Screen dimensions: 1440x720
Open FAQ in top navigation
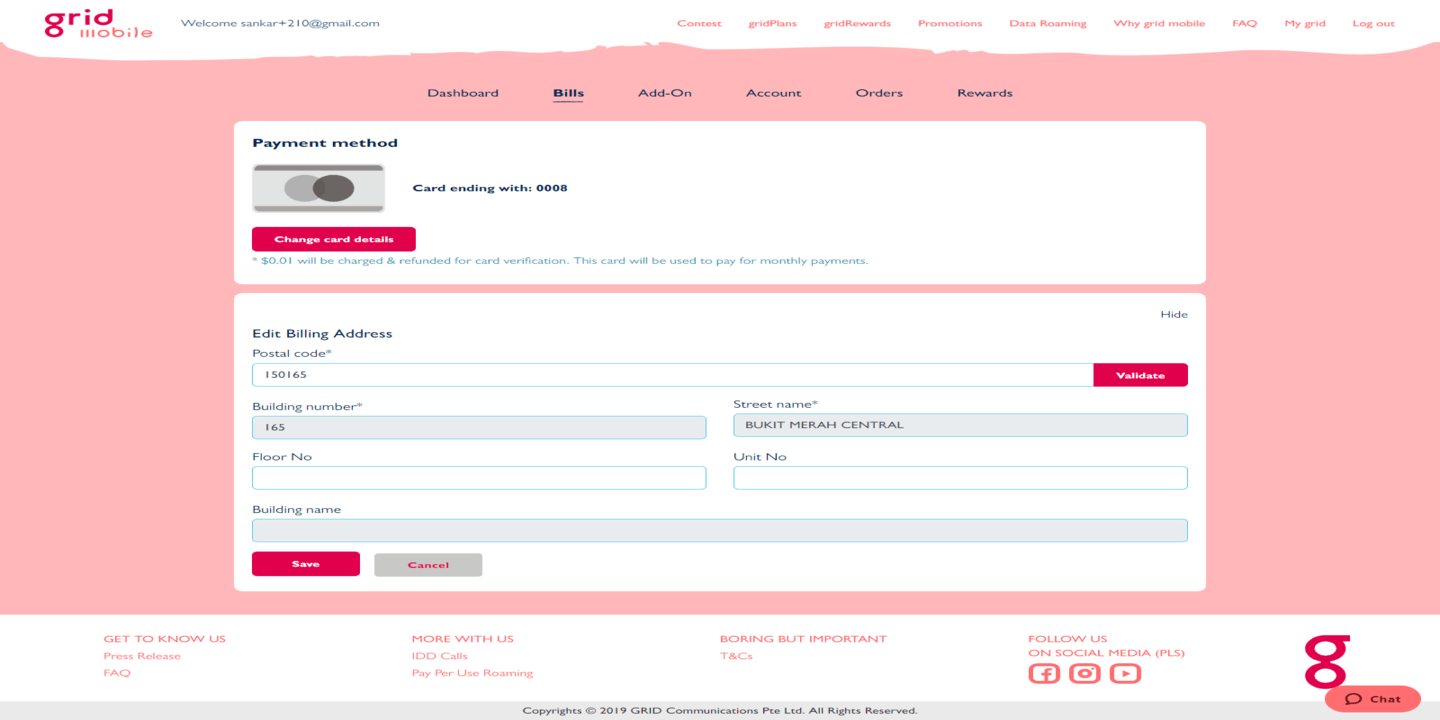point(1245,23)
